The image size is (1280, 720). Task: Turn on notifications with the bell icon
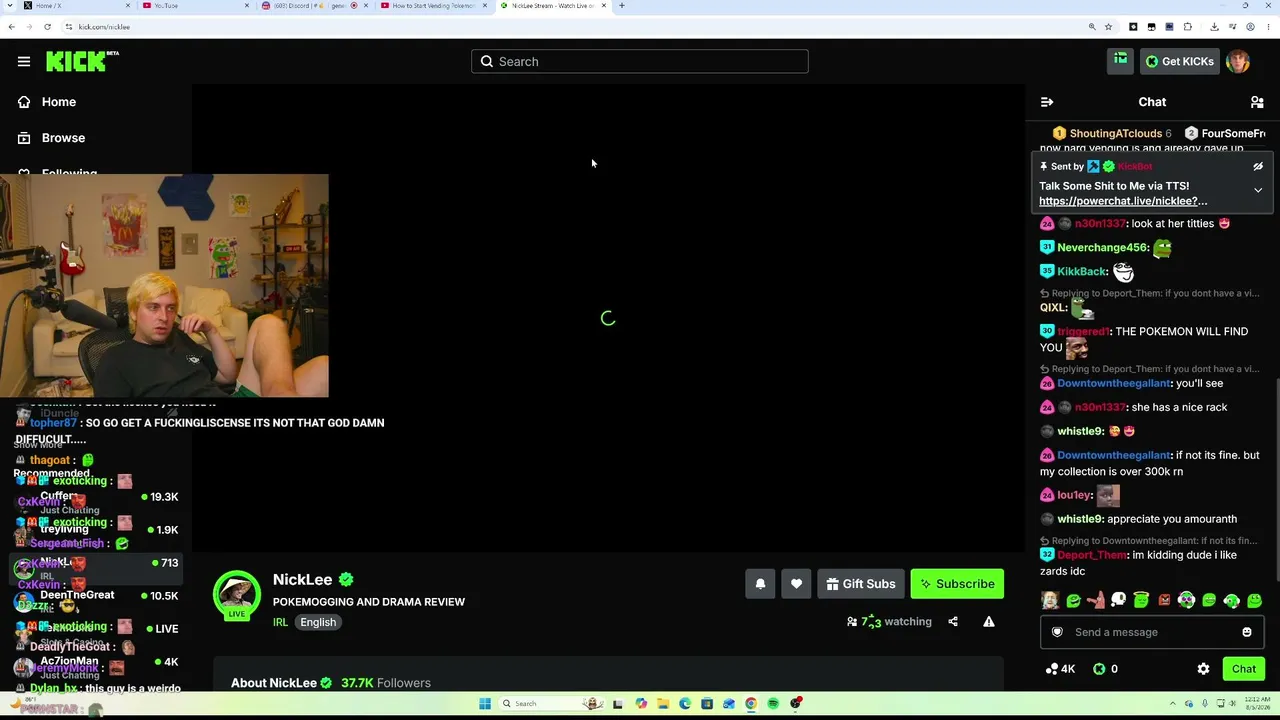(760, 584)
